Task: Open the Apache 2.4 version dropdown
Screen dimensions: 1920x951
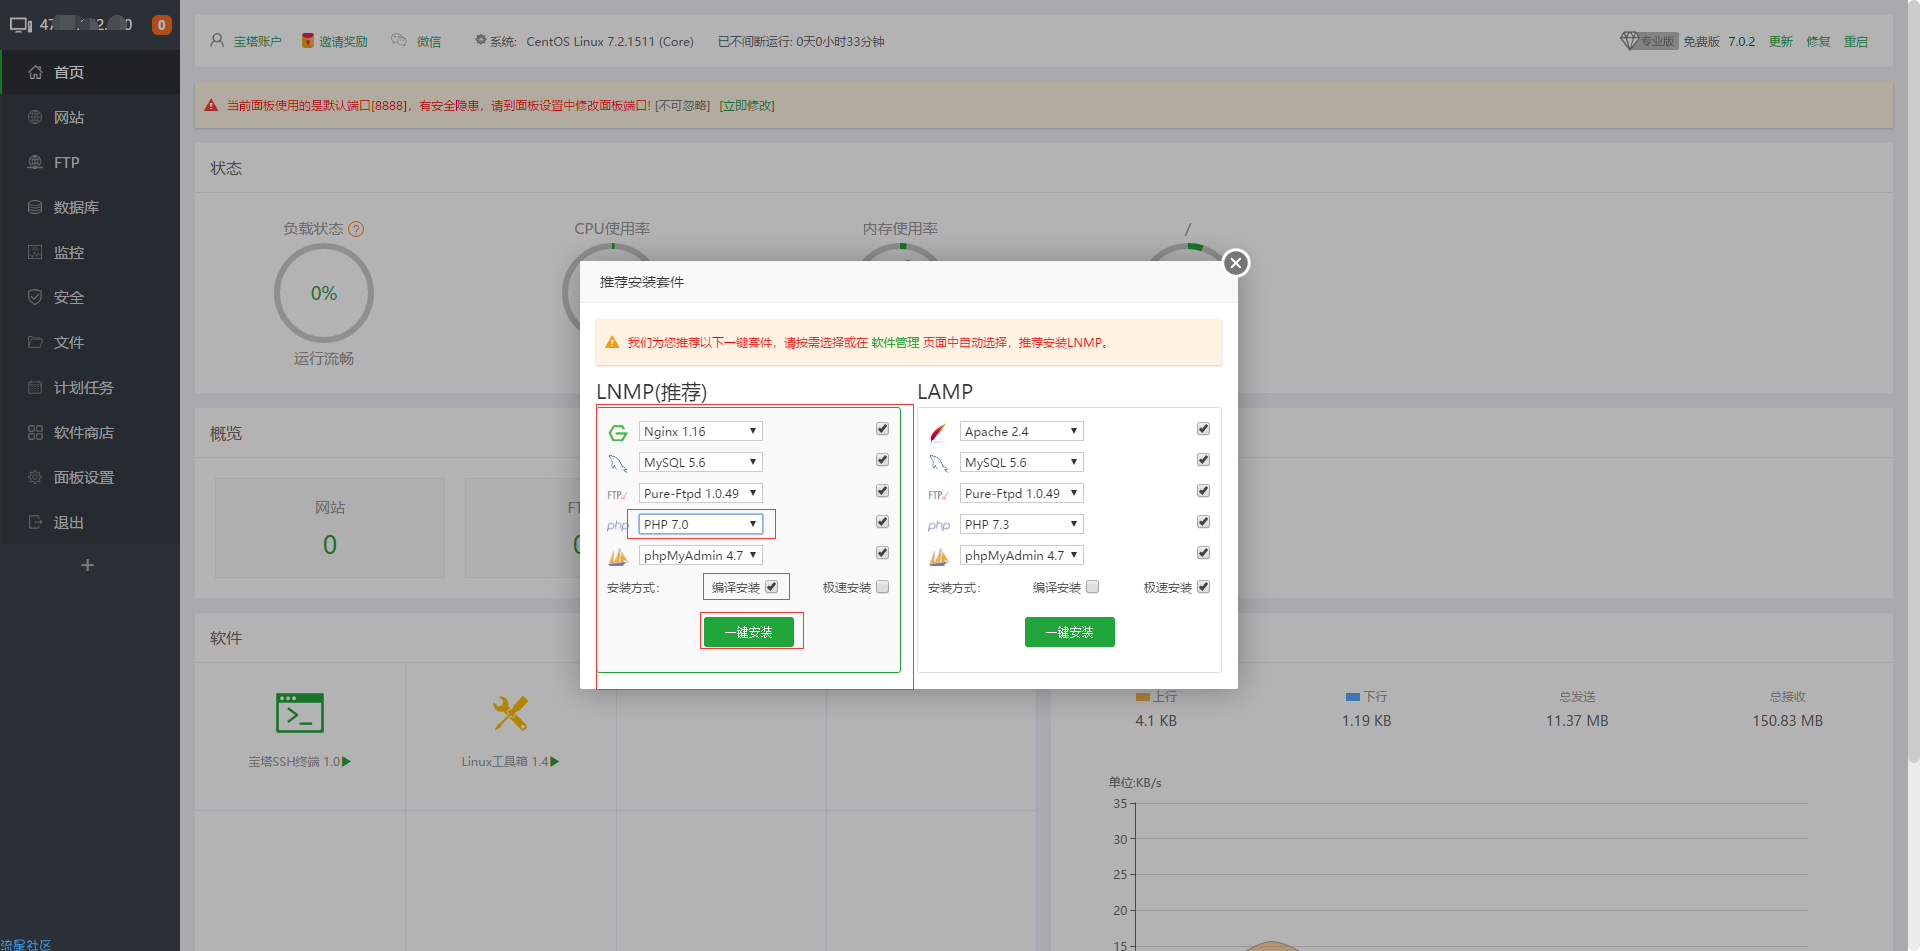Action: click(x=1022, y=431)
